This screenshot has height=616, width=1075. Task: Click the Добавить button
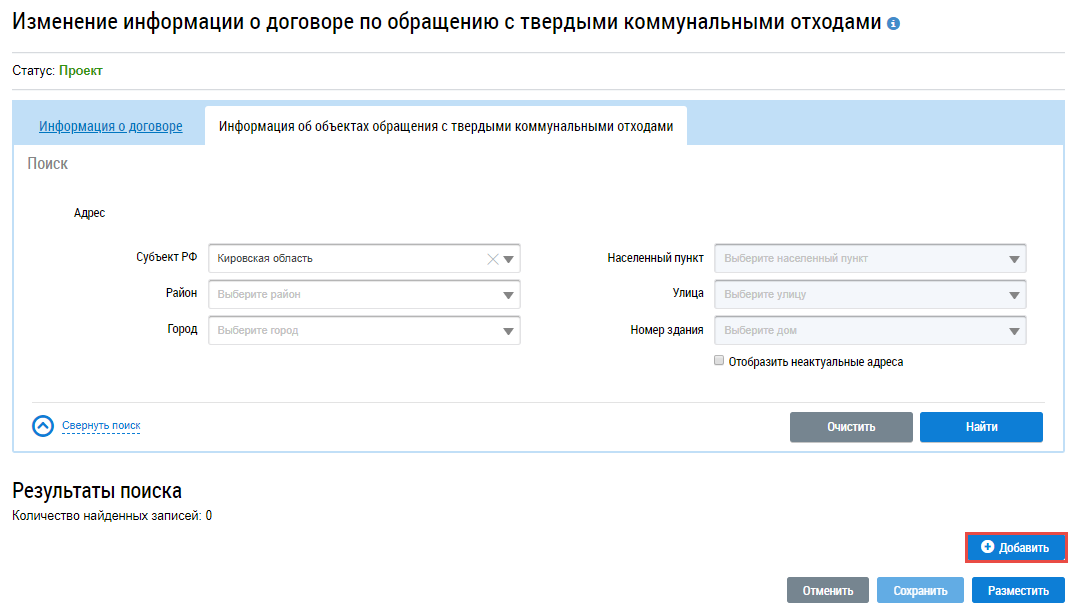(x=1016, y=548)
